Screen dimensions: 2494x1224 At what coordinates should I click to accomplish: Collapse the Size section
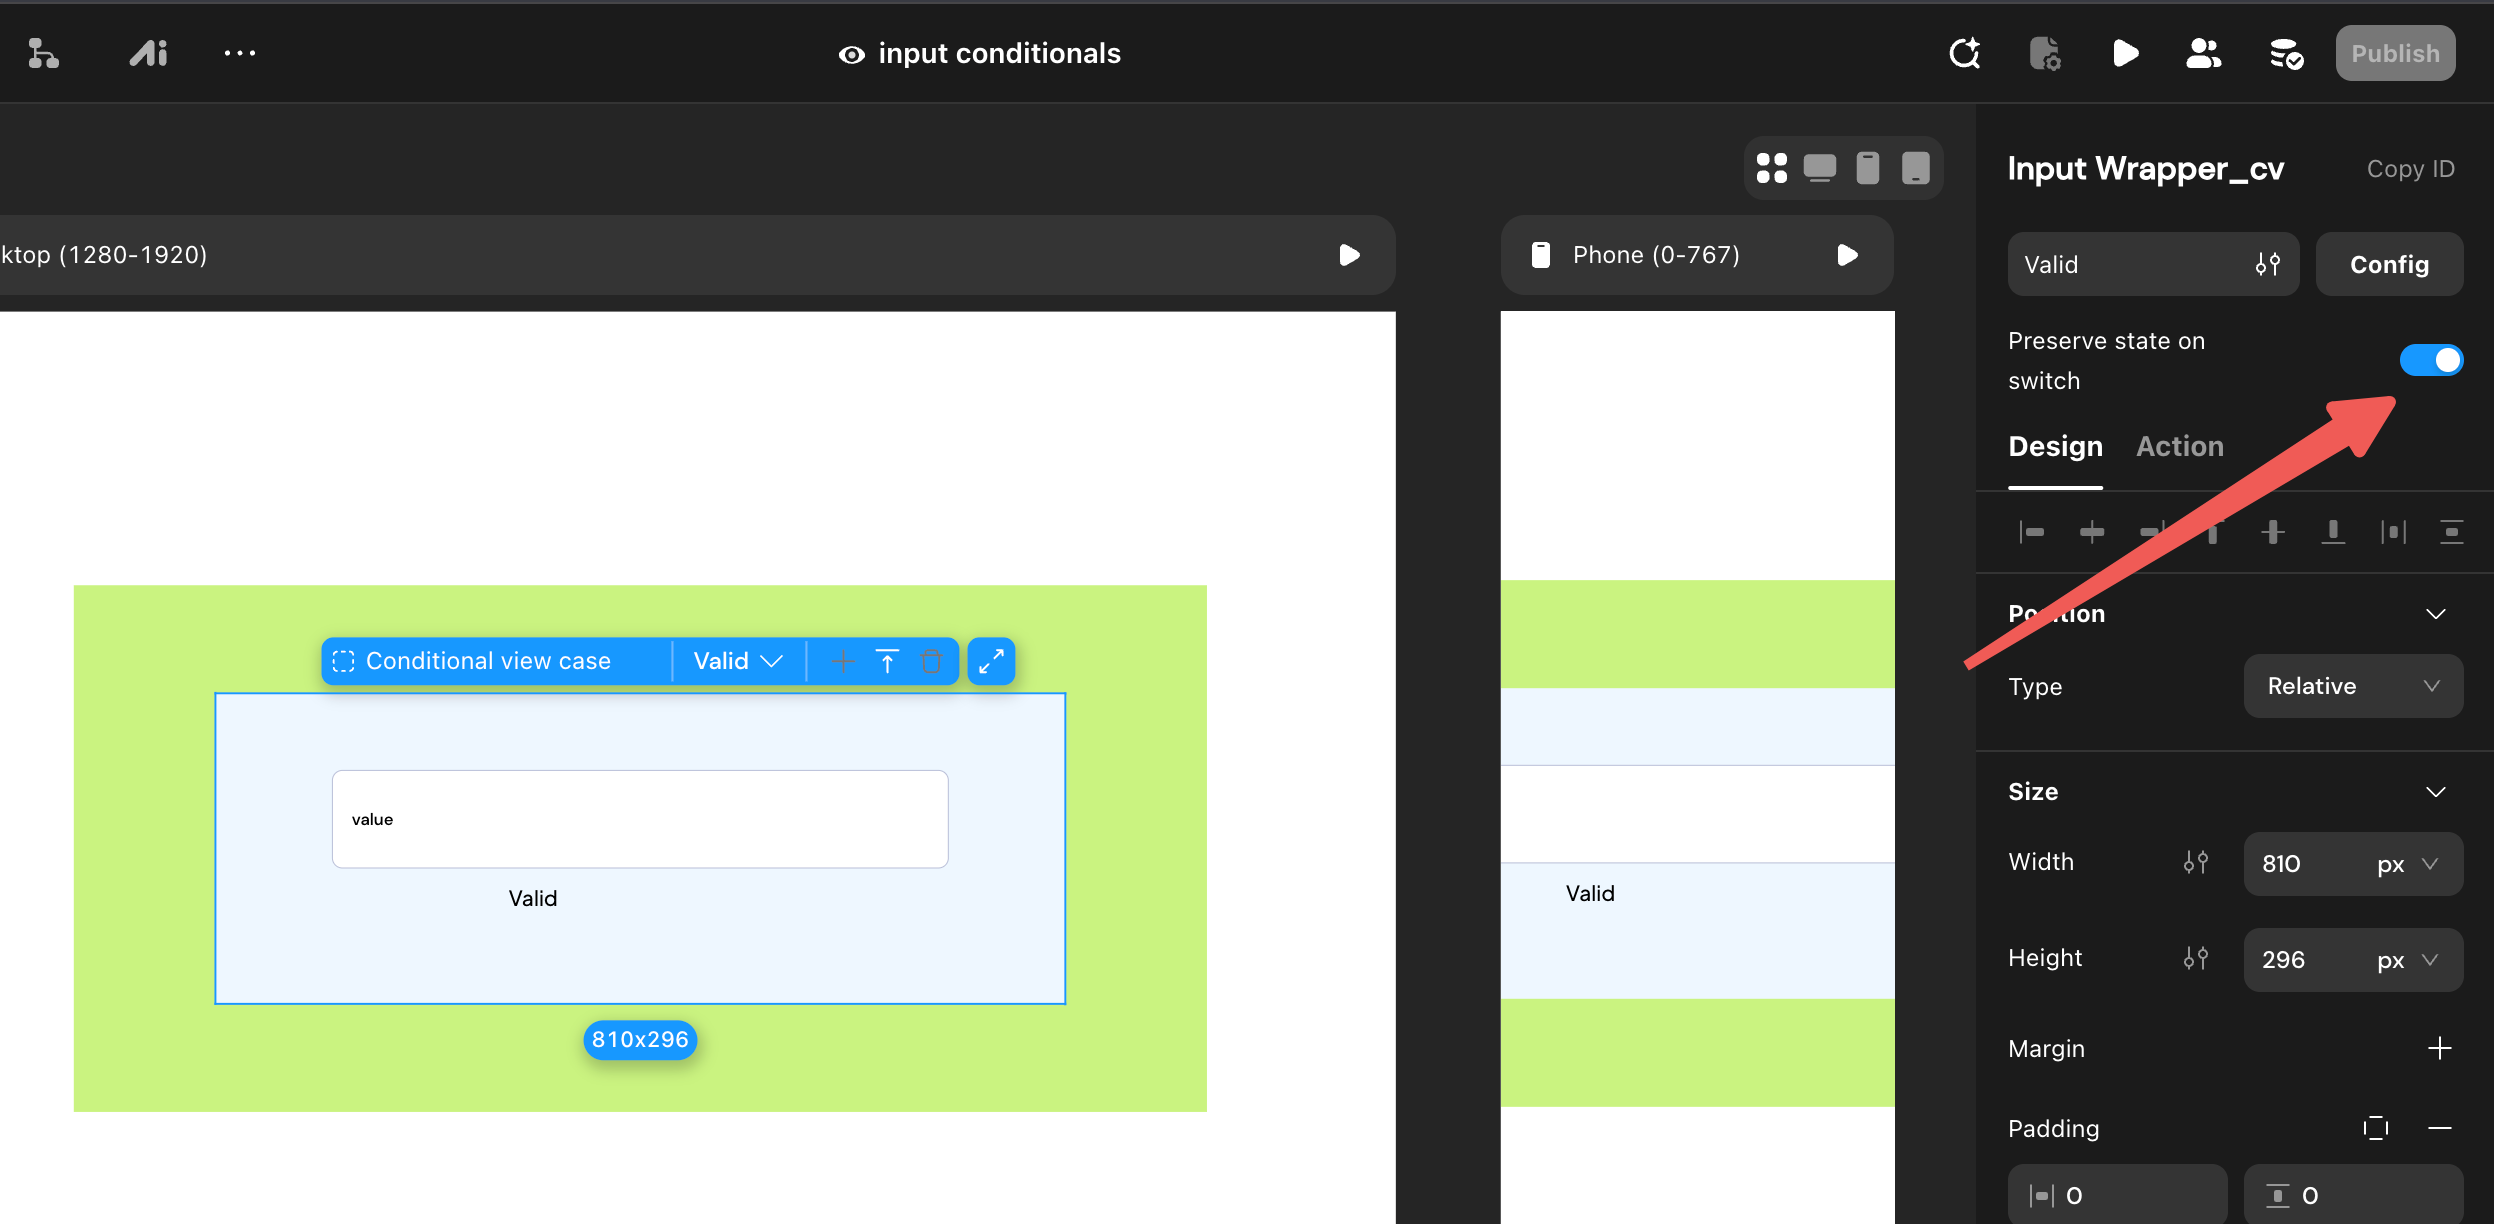tap(2436, 792)
